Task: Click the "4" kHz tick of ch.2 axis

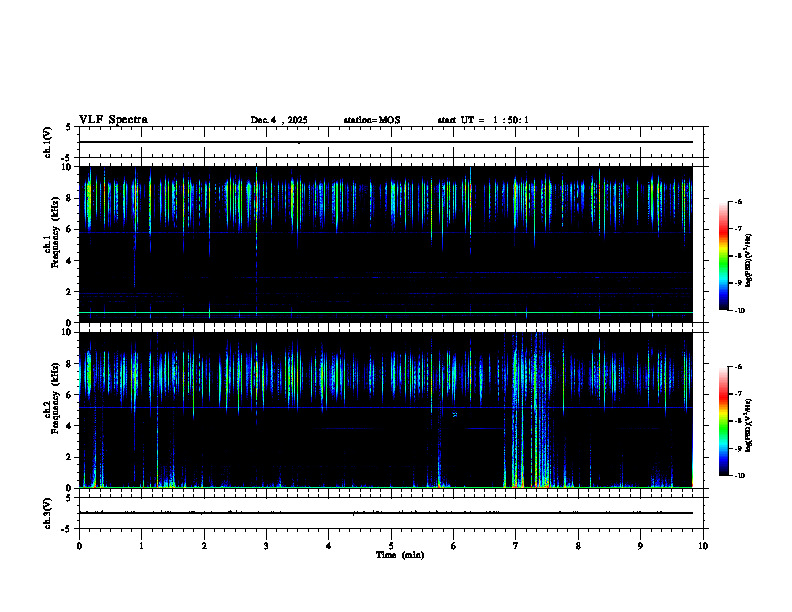Action: (x=69, y=426)
